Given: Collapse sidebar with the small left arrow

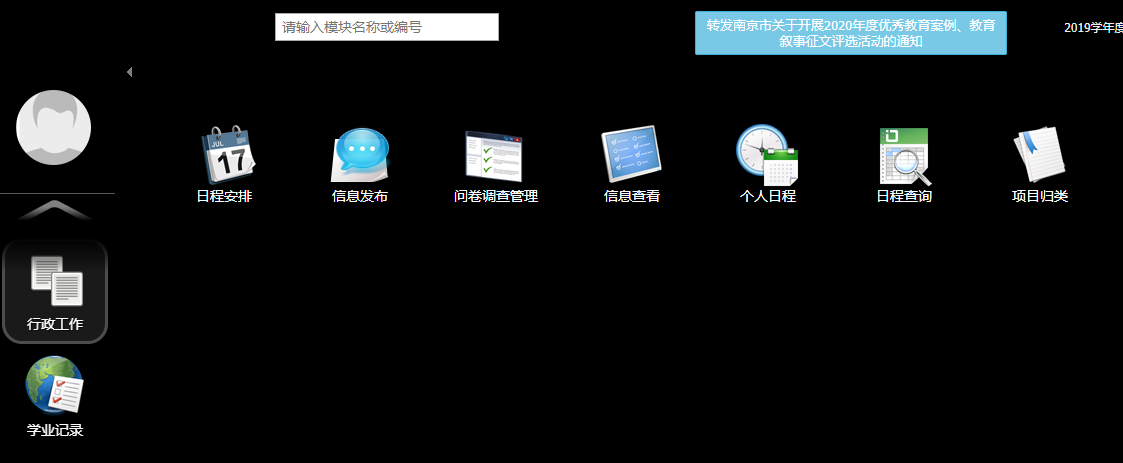Looking at the screenshot, I should [129, 72].
